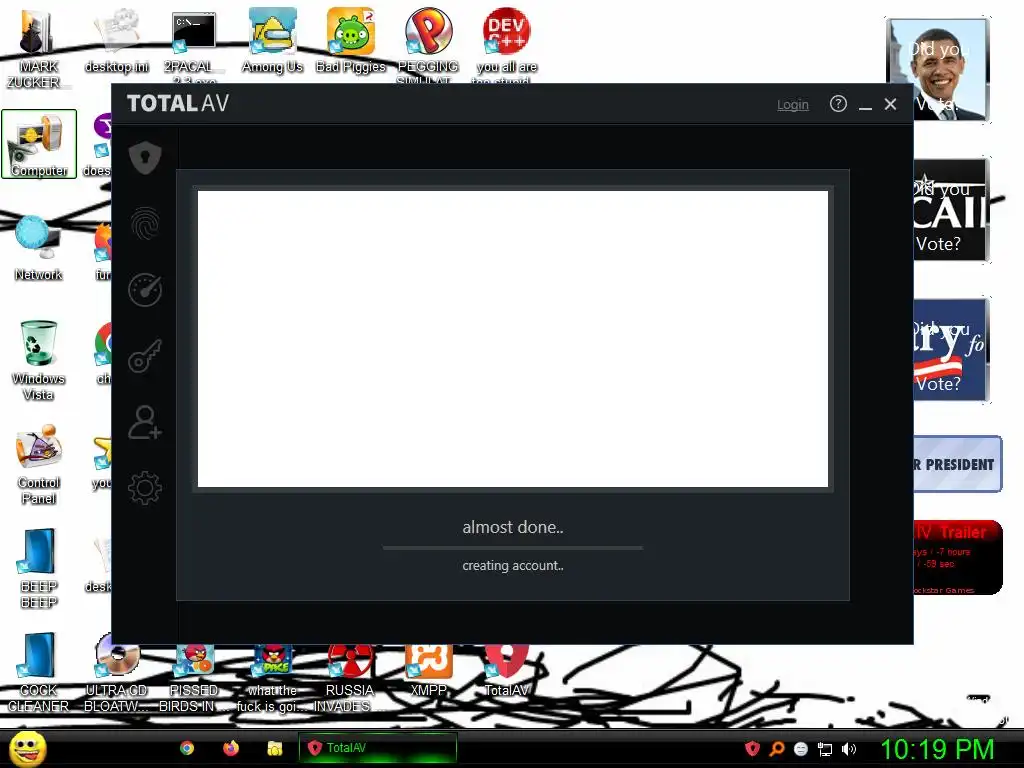Select the BEEP BEEP desktop icon
Viewport: 1024px width, 768px height.
[39, 568]
